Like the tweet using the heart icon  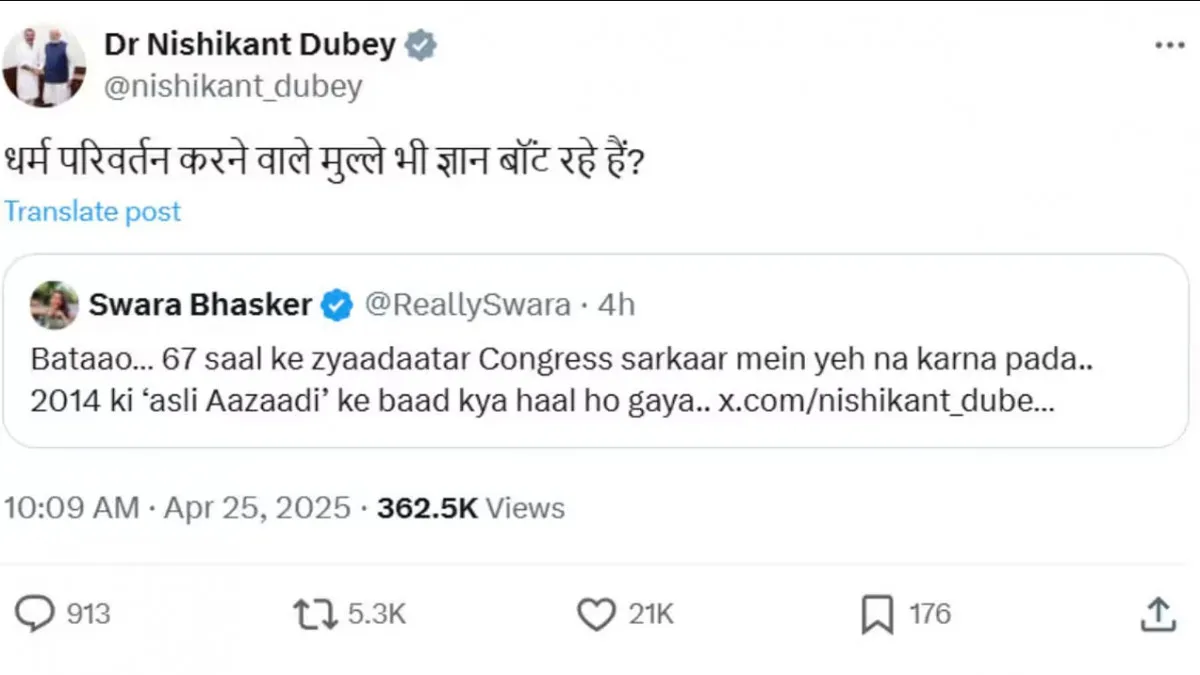coord(596,613)
